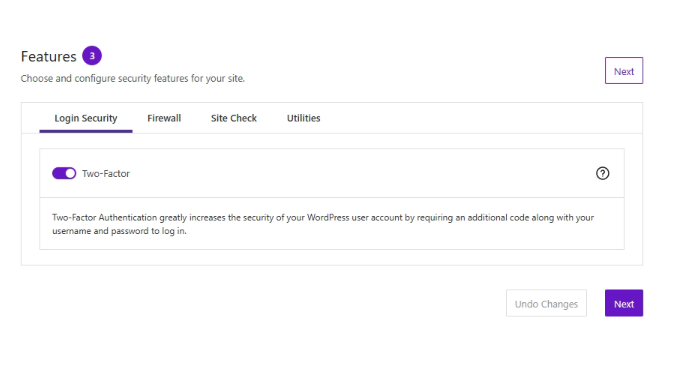Image resolution: width=691 pixels, height=383 pixels.
Task: Click the 'username and password' description line
Action: [119, 231]
